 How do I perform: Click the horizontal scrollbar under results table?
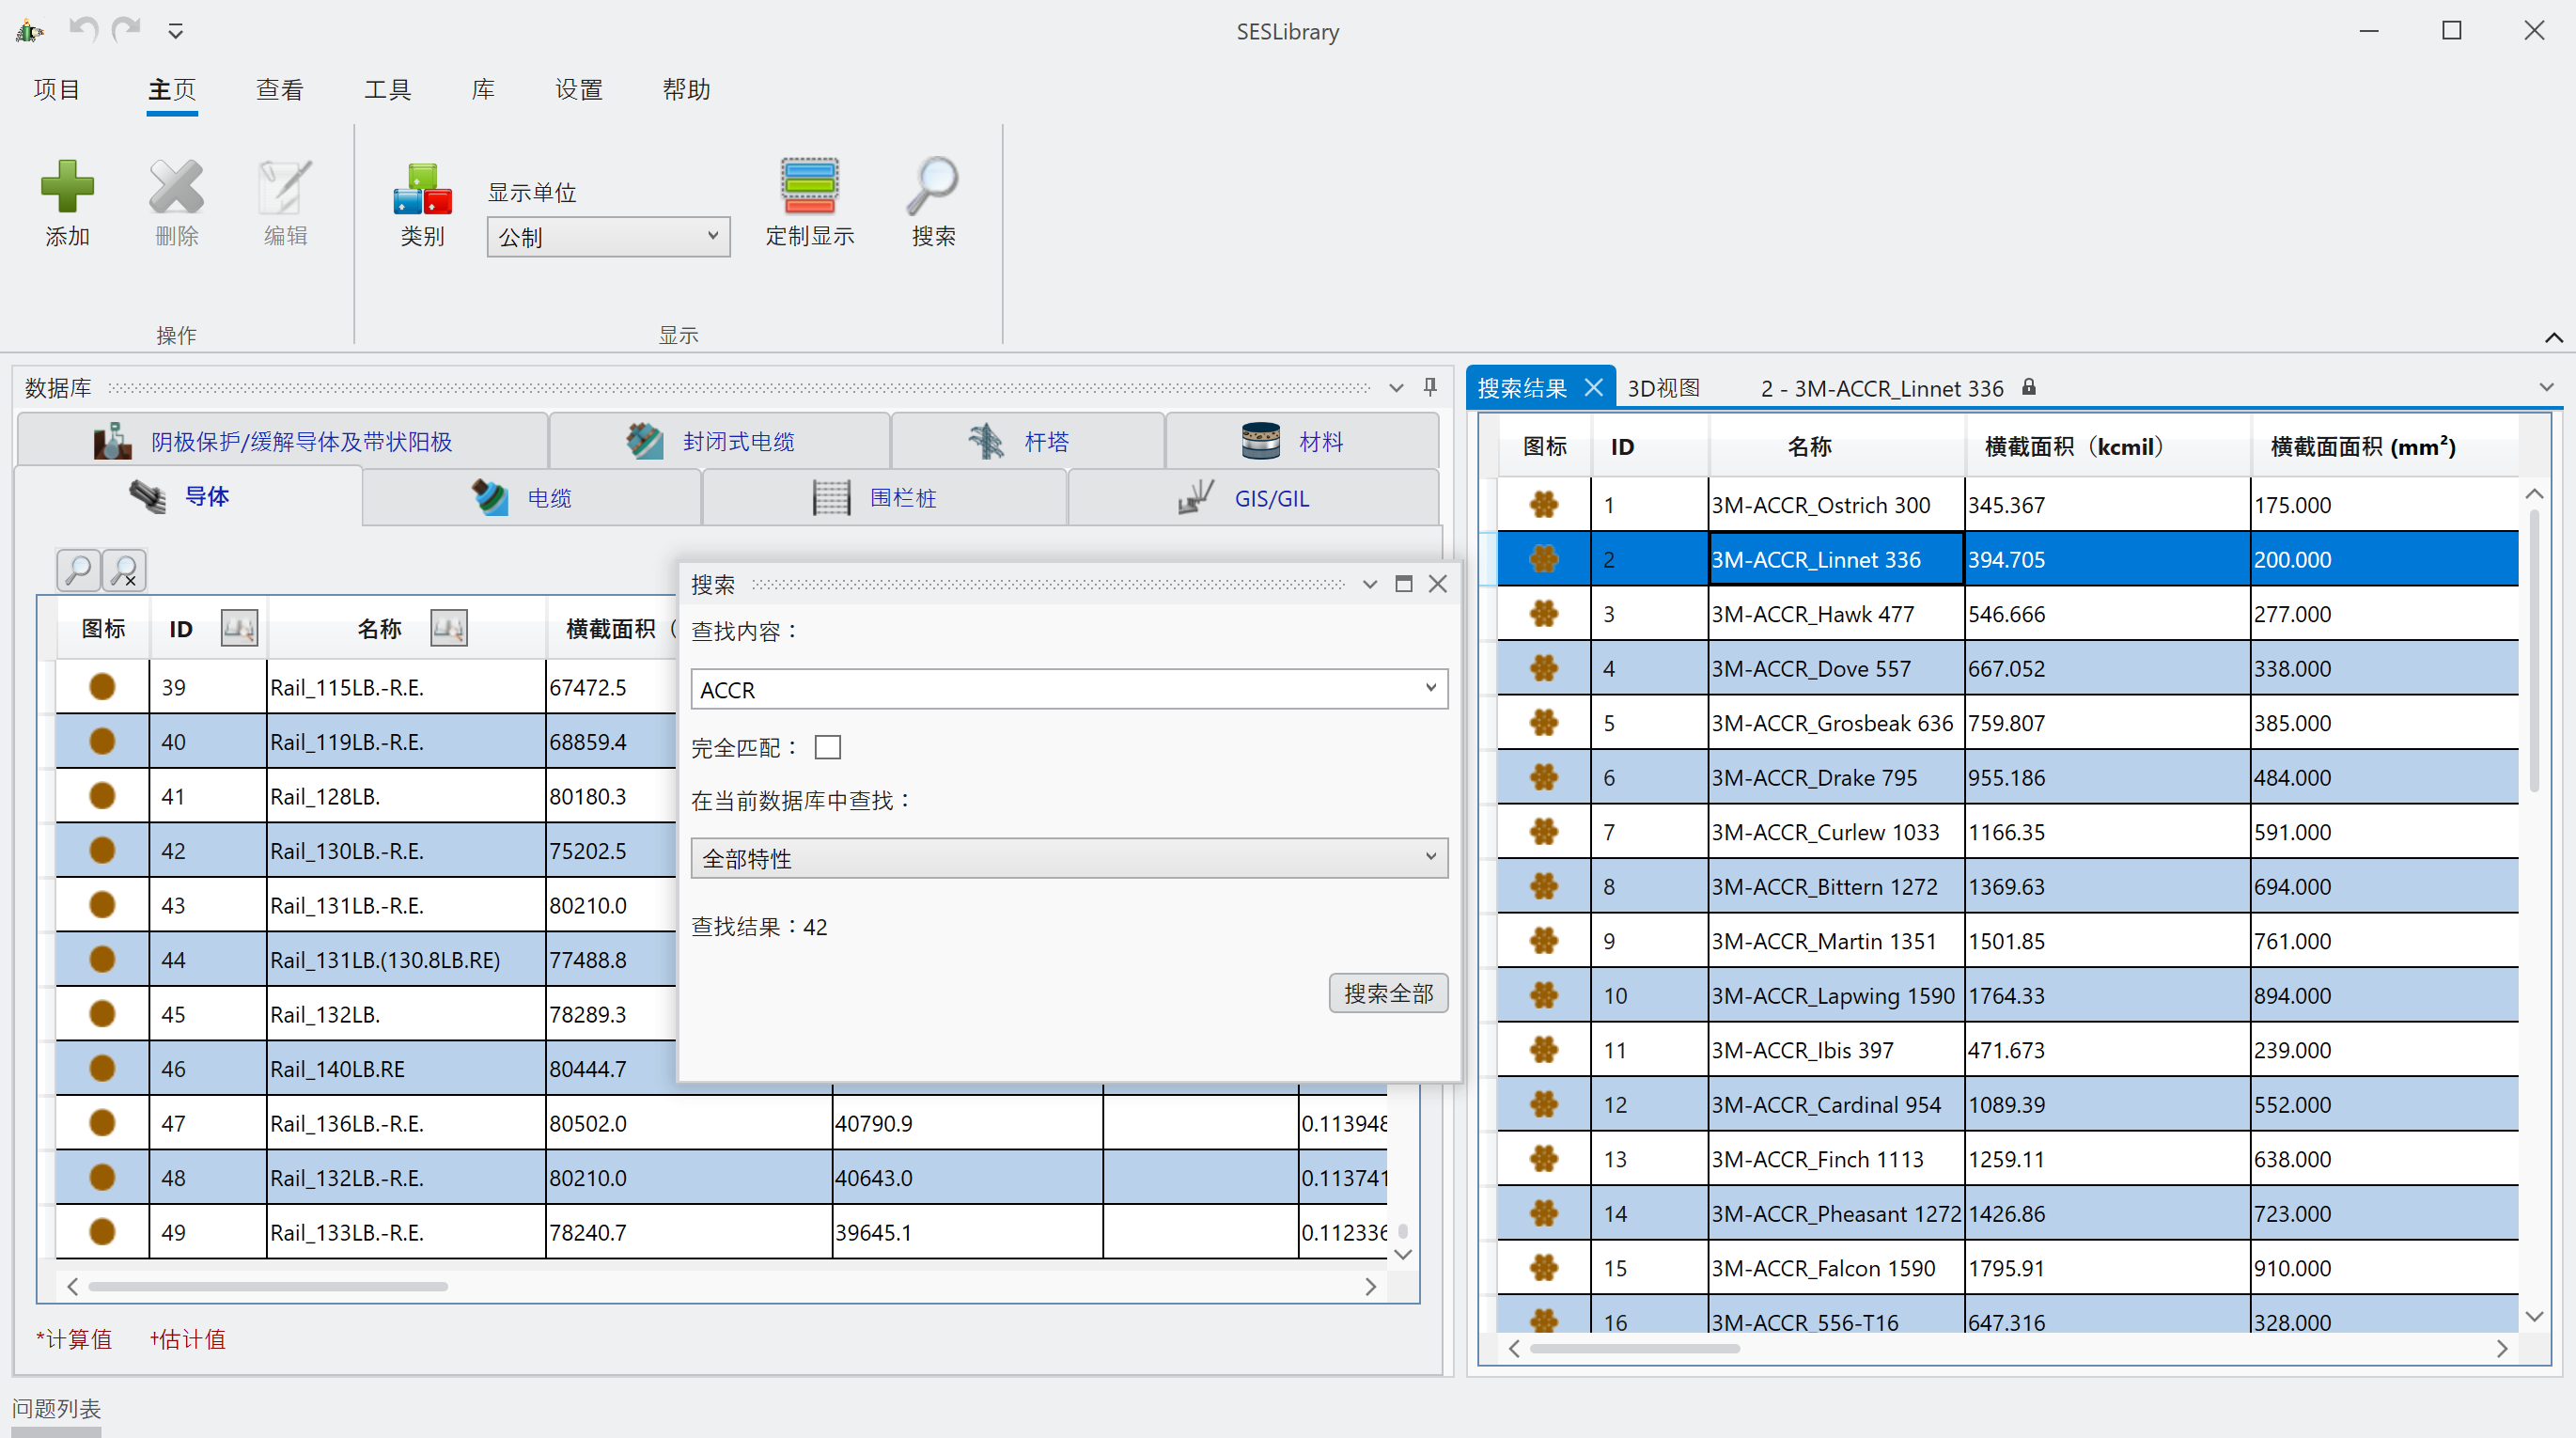[x=1634, y=1348]
